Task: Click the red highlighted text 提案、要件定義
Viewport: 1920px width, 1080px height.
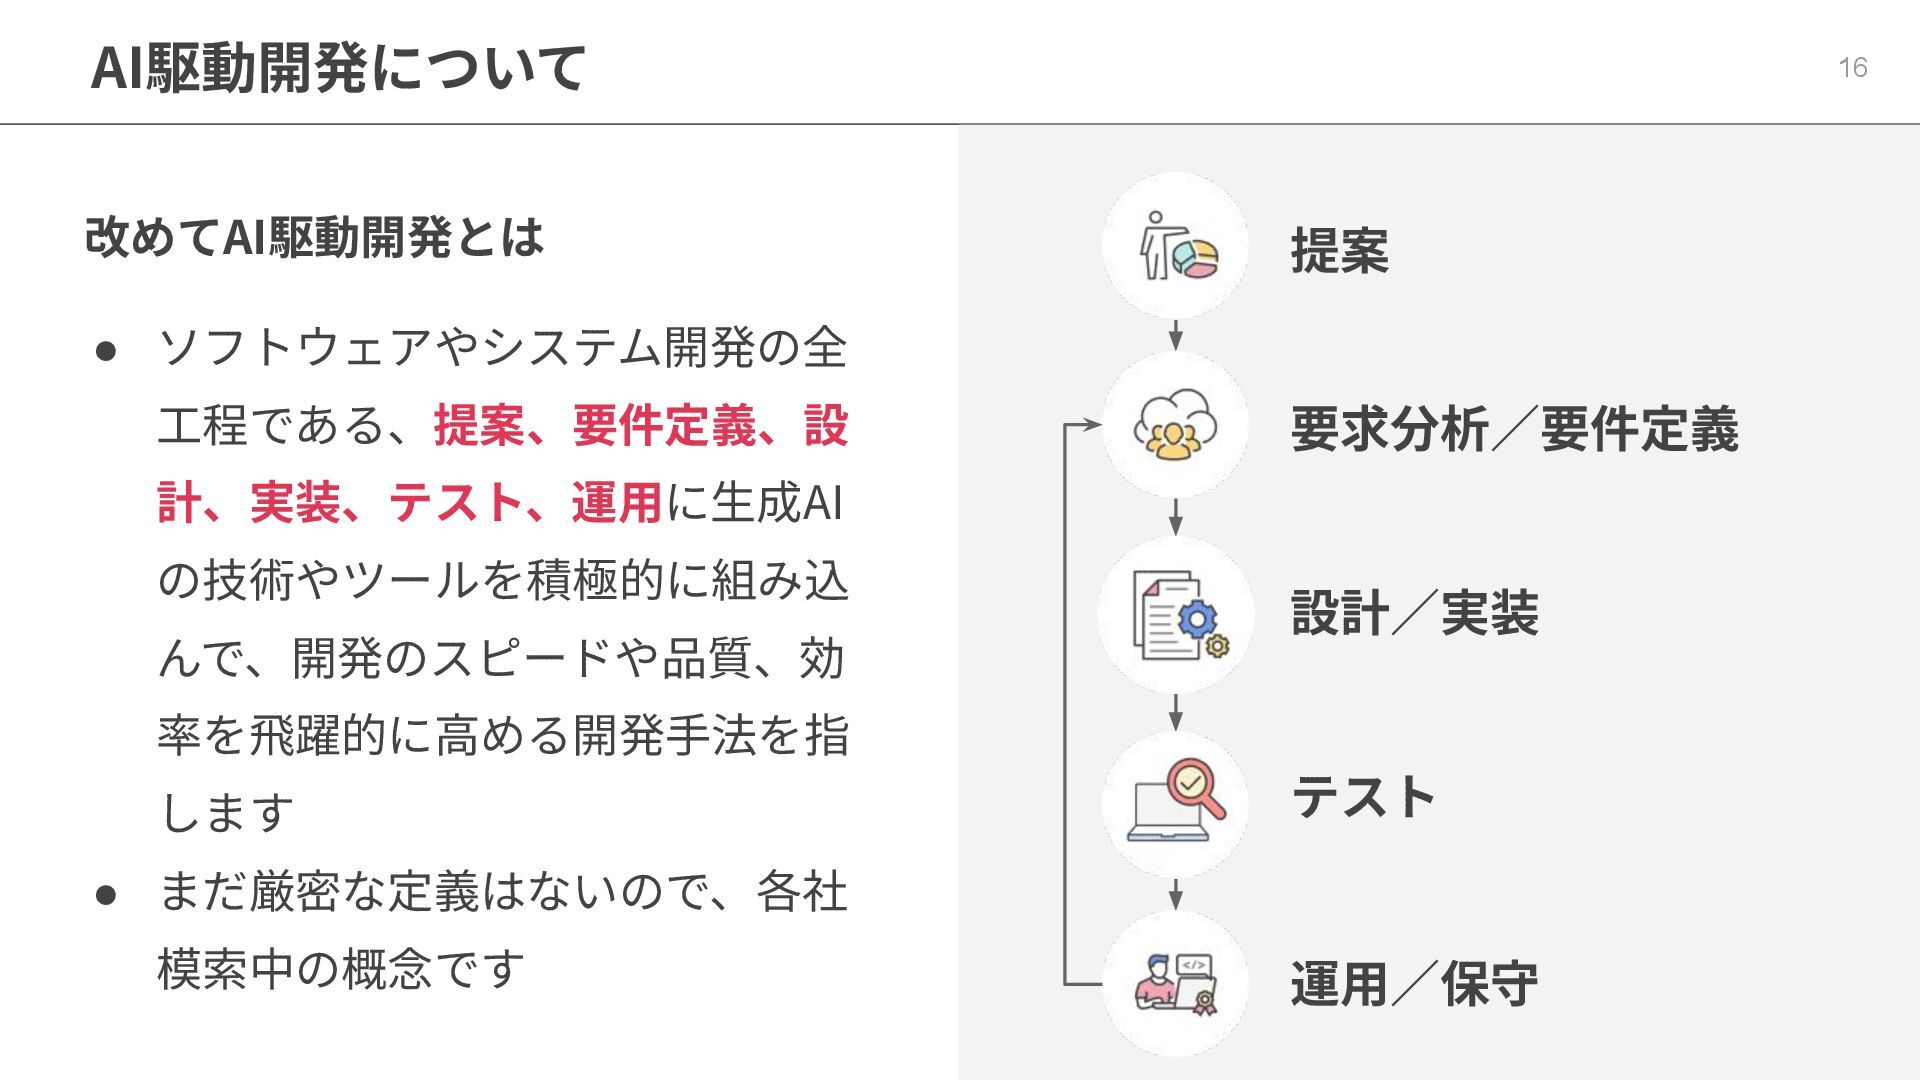Action: (594, 425)
